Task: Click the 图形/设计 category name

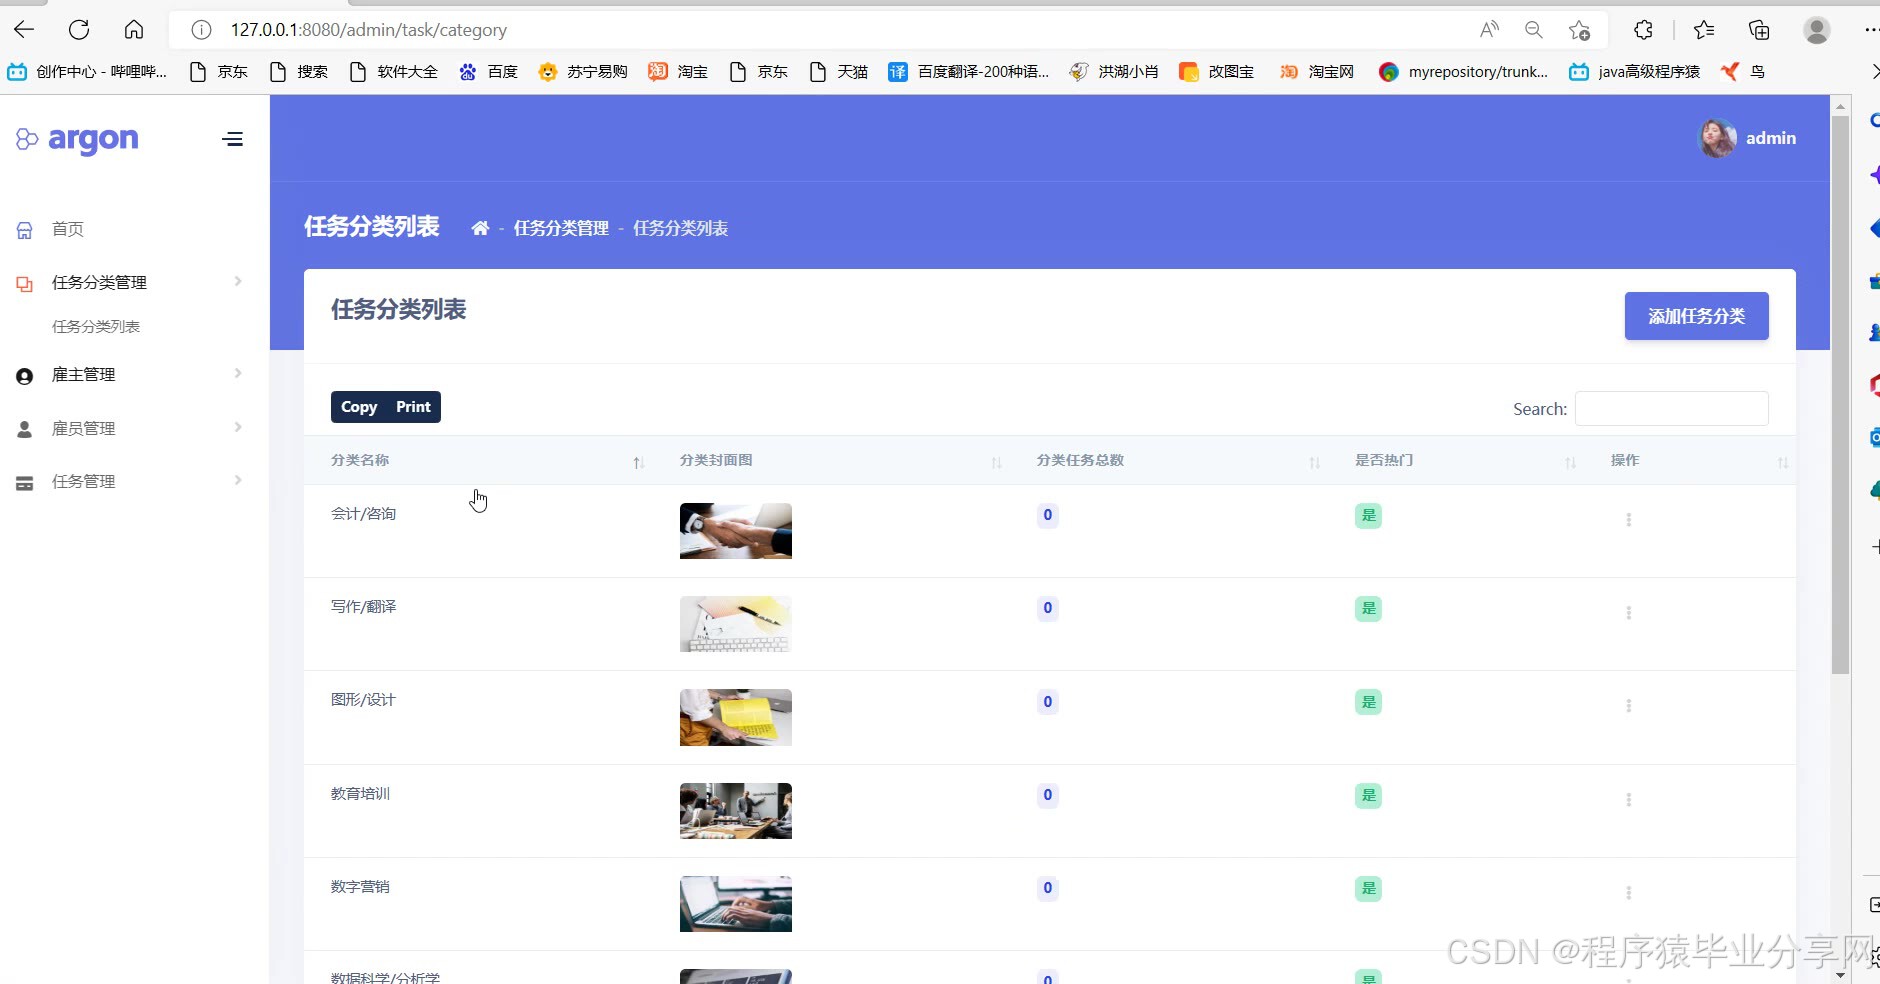Action: [x=363, y=700]
